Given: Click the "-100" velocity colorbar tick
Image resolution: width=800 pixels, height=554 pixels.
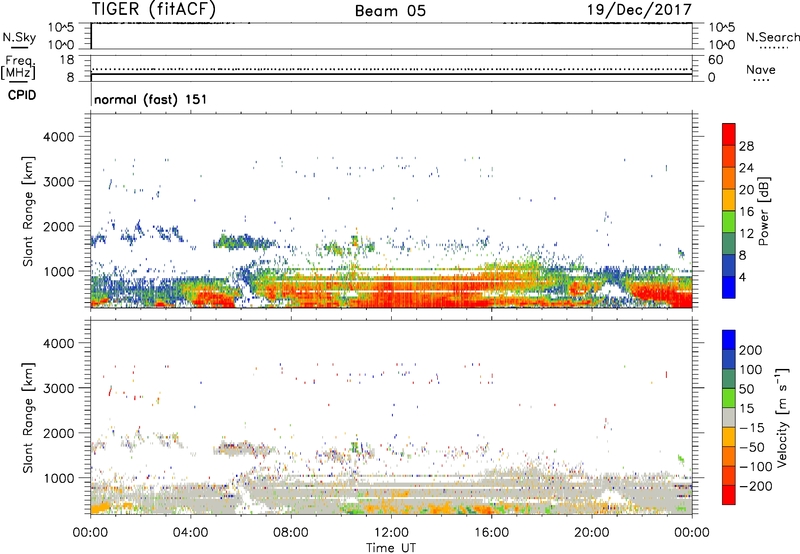Looking at the screenshot, I should (x=756, y=466).
